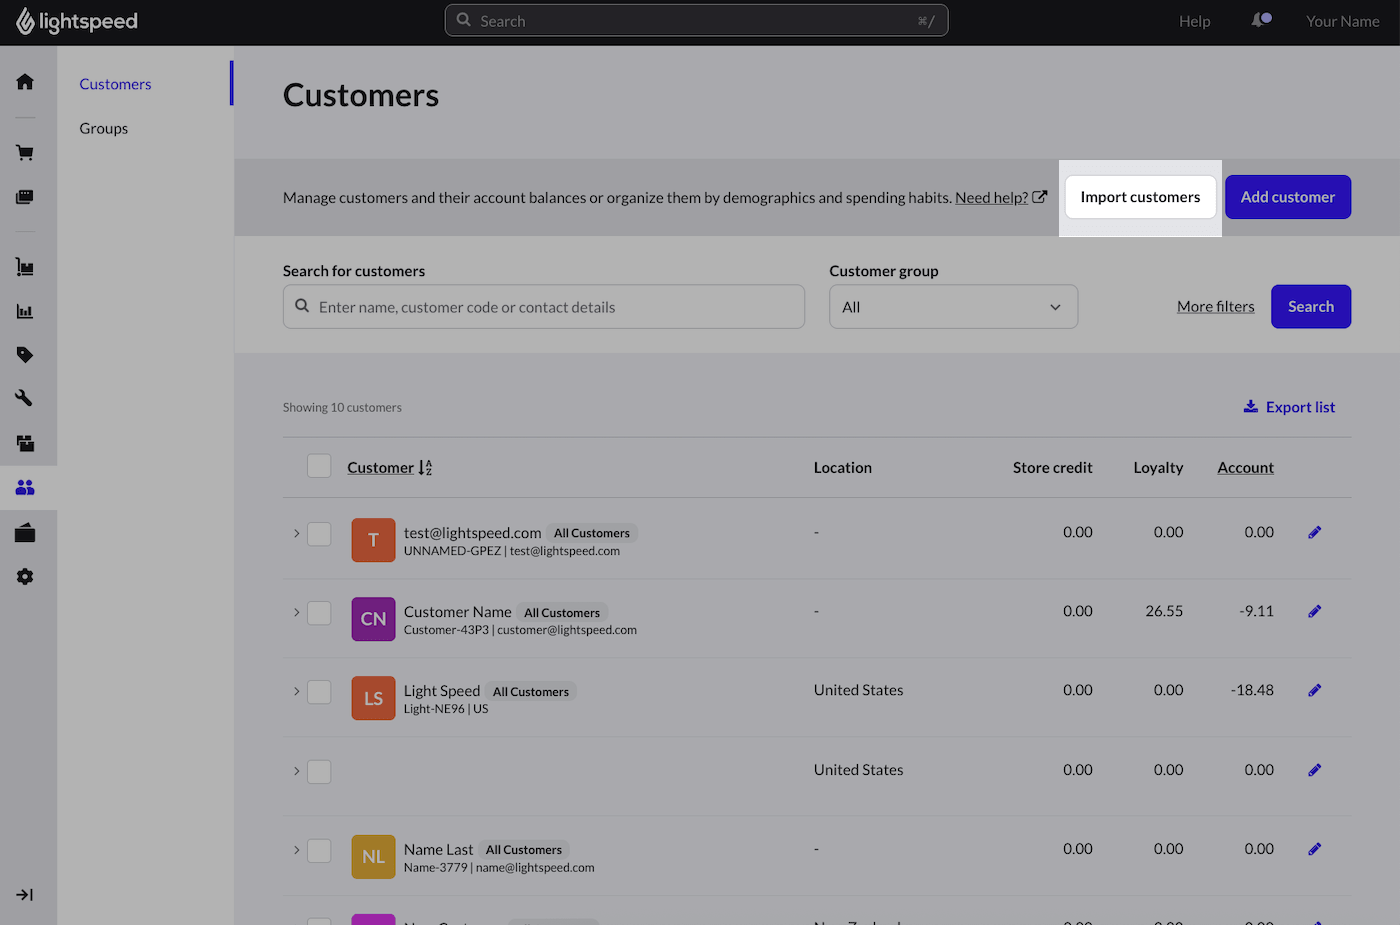1400x925 pixels.
Task: Click the Add customer button
Action: 1288,197
